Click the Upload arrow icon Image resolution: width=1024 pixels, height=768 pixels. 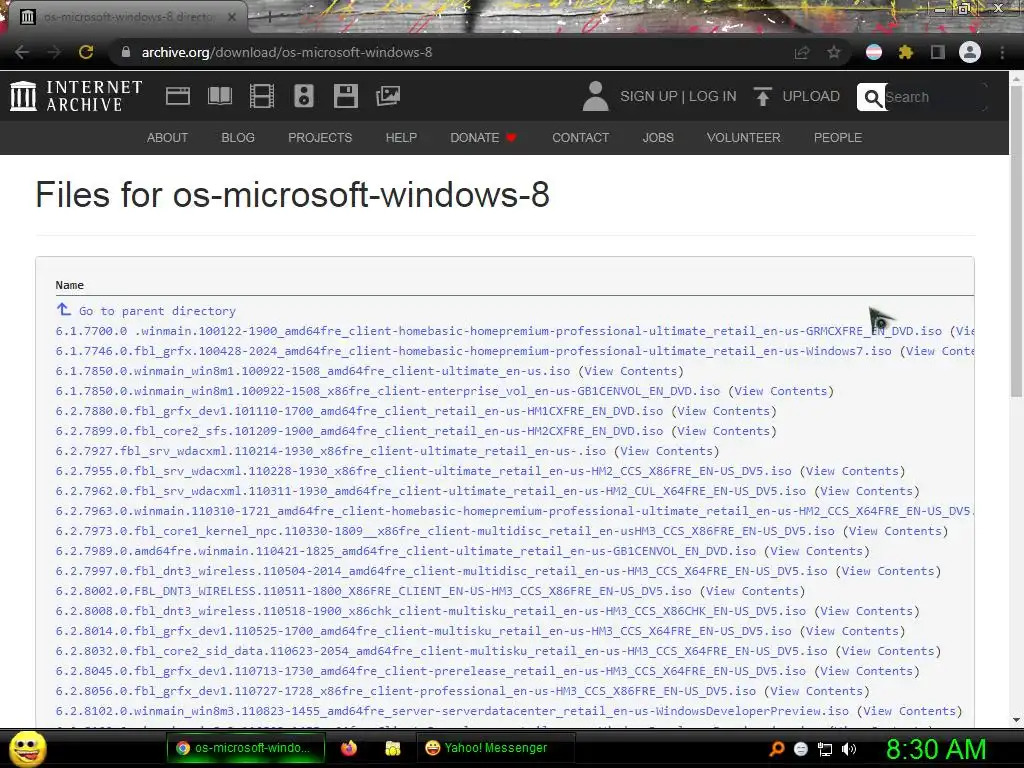(762, 96)
